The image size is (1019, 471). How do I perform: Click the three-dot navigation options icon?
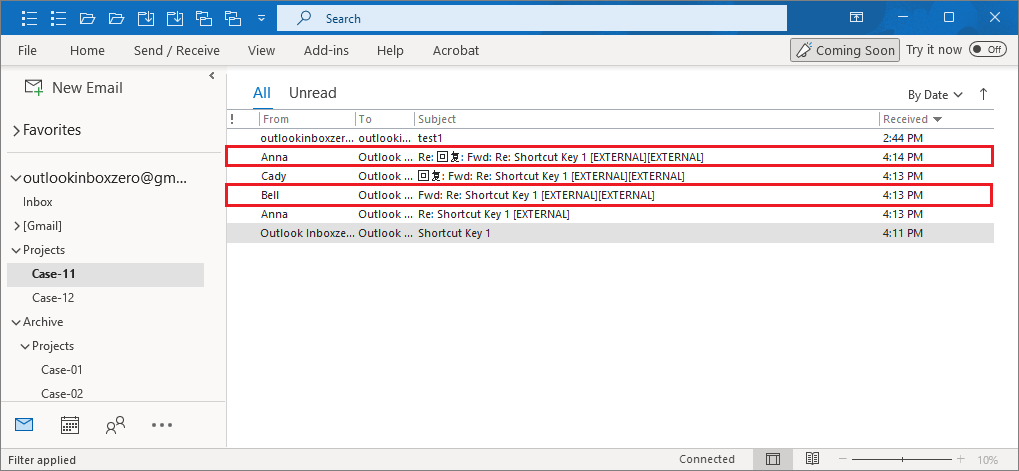[x=162, y=425]
